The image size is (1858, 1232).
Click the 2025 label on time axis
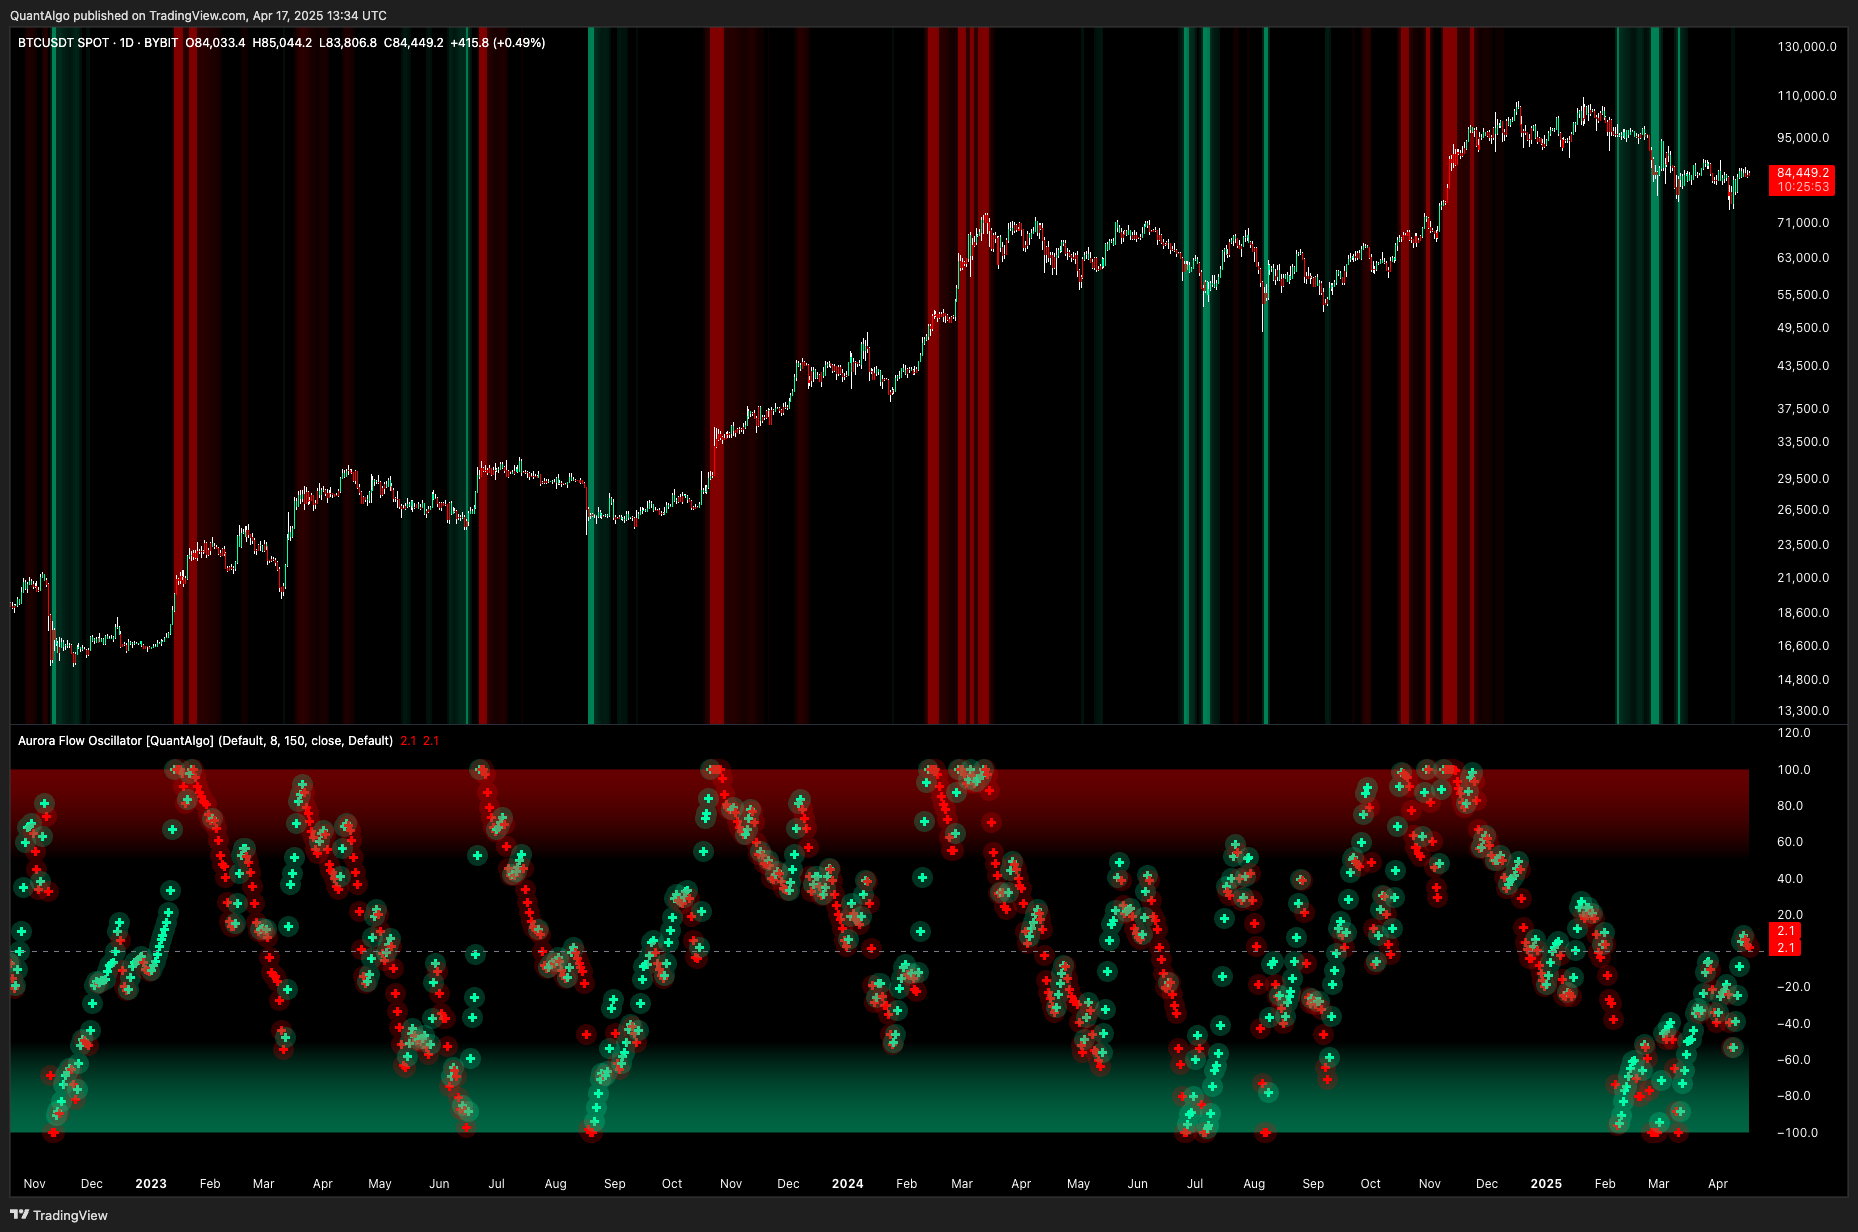coord(1546,1184)
